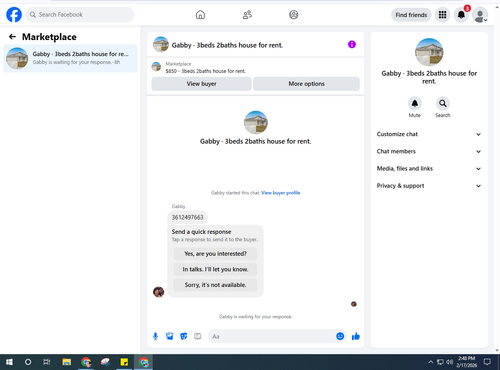Open the Notifications bell

(x=461, y=15)
